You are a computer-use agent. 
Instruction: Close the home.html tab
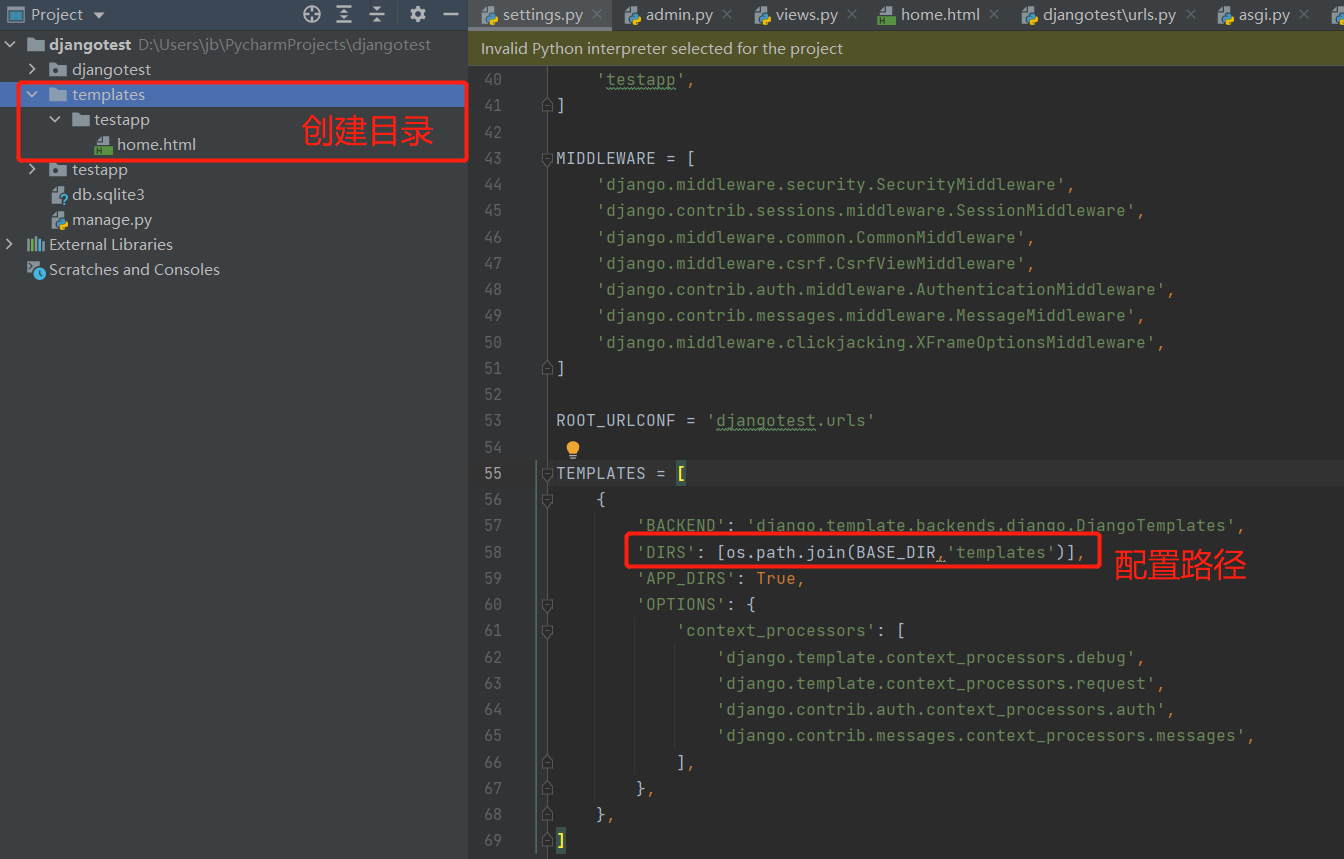click(x=994, y=15)
